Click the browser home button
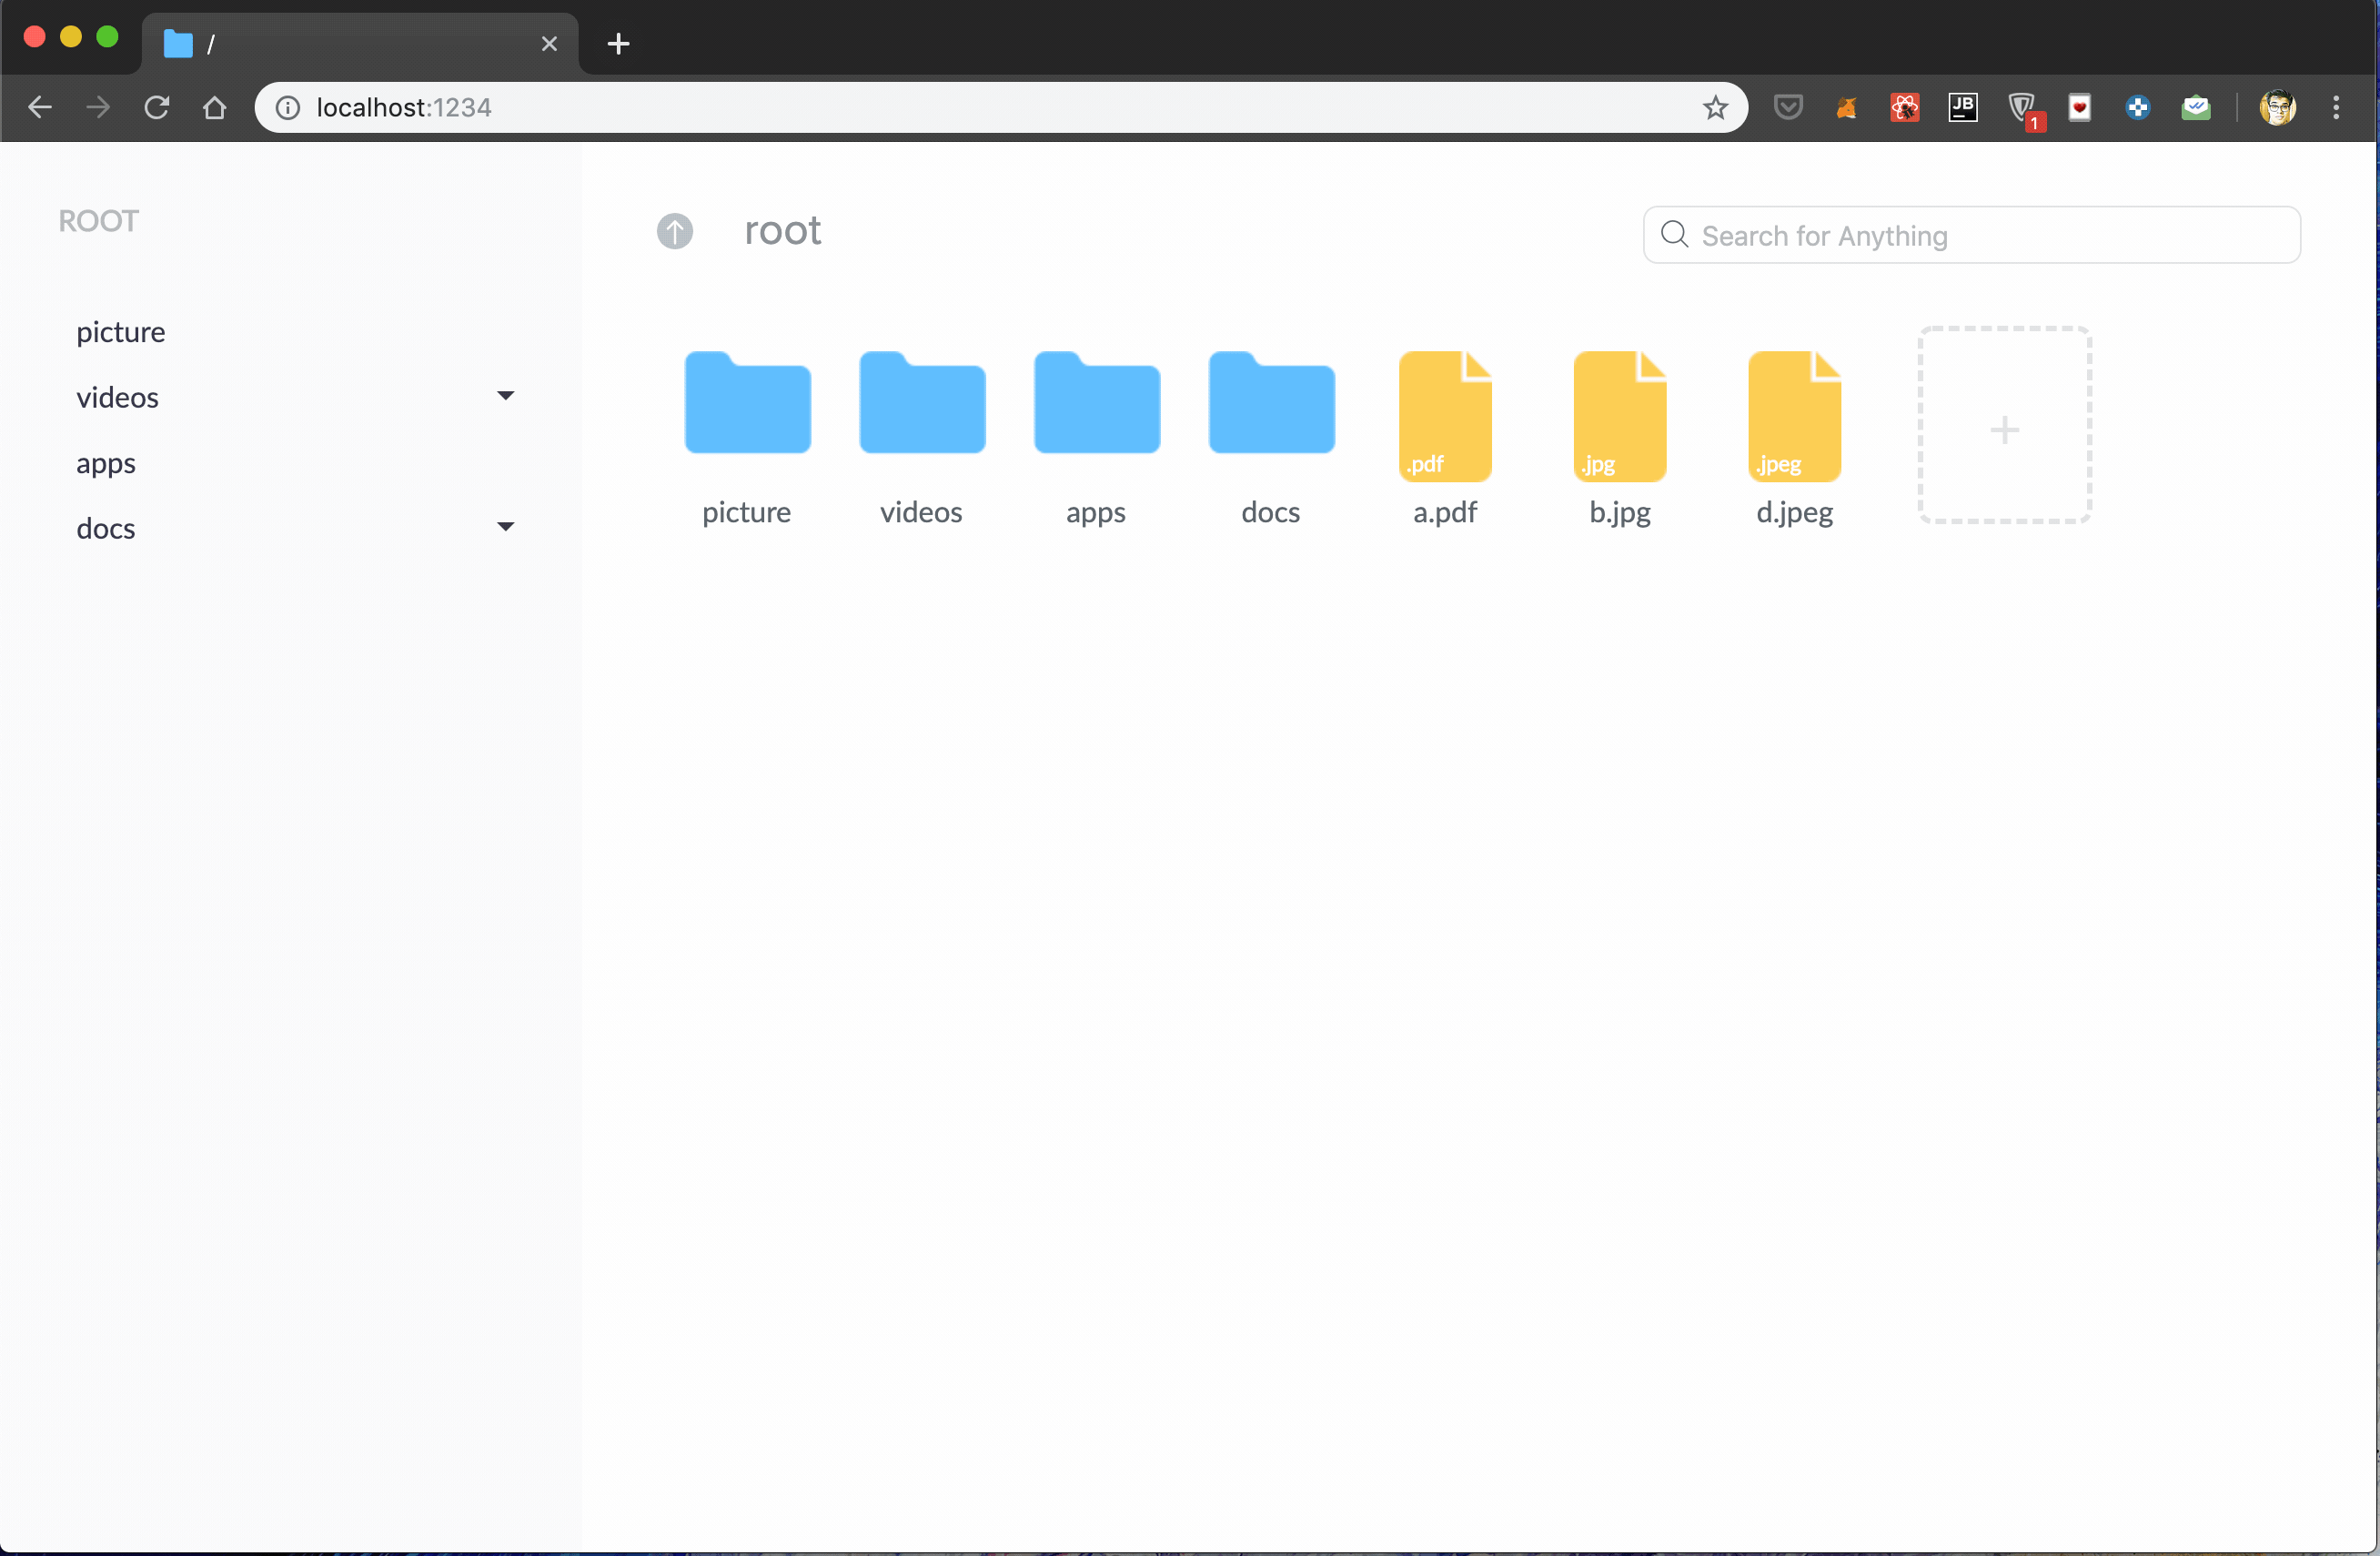 point(215,108)
